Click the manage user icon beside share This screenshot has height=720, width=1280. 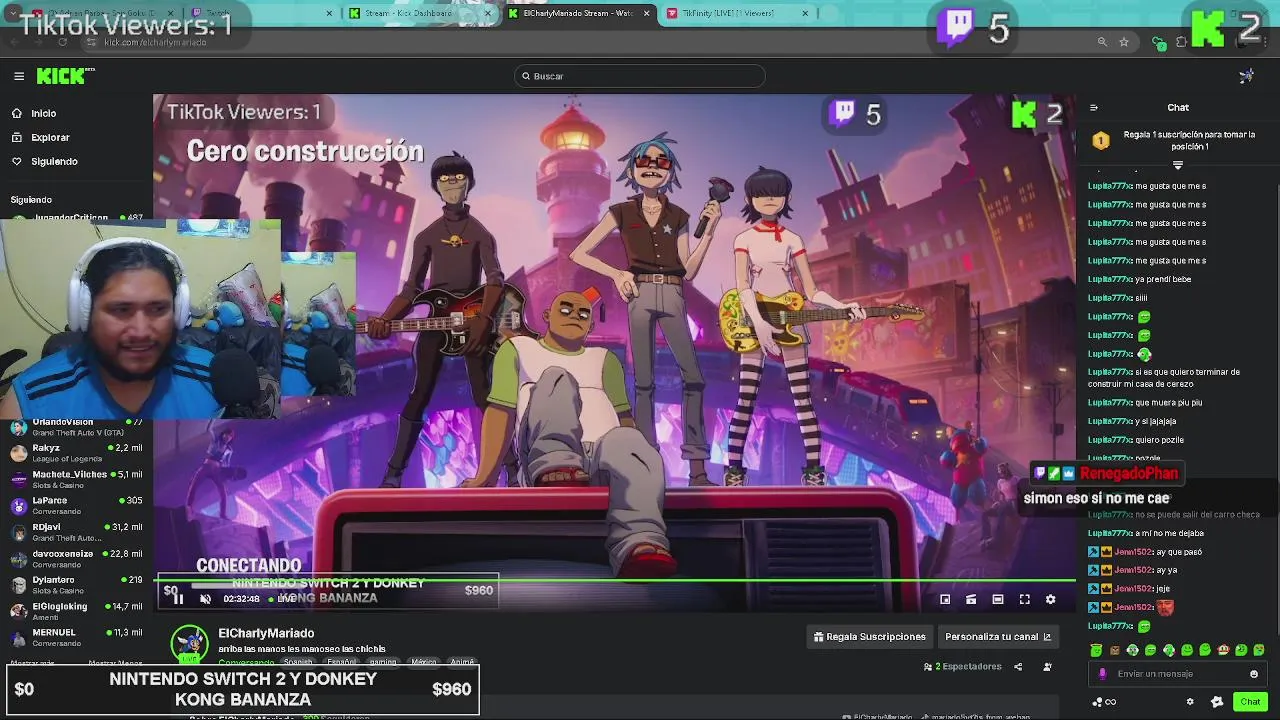click(x=1047, y=666)
